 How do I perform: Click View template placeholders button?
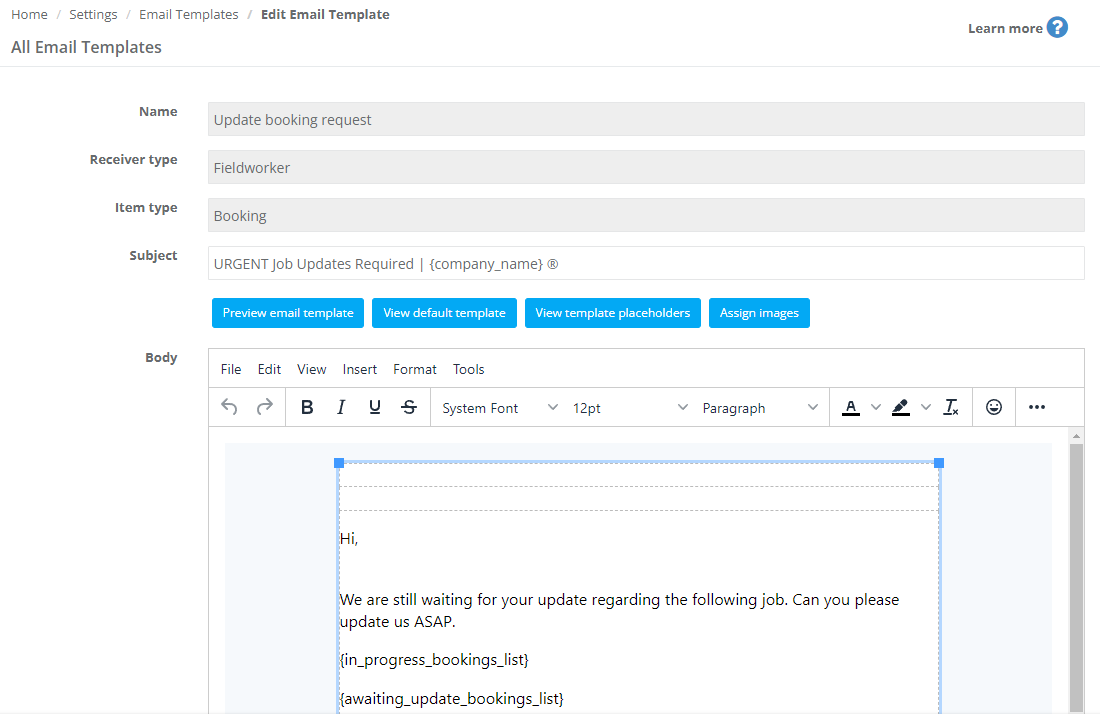[x=612, y=313]
